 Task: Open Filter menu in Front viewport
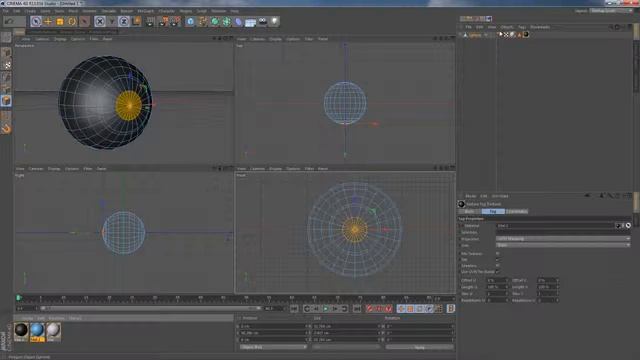coord(309,169)
